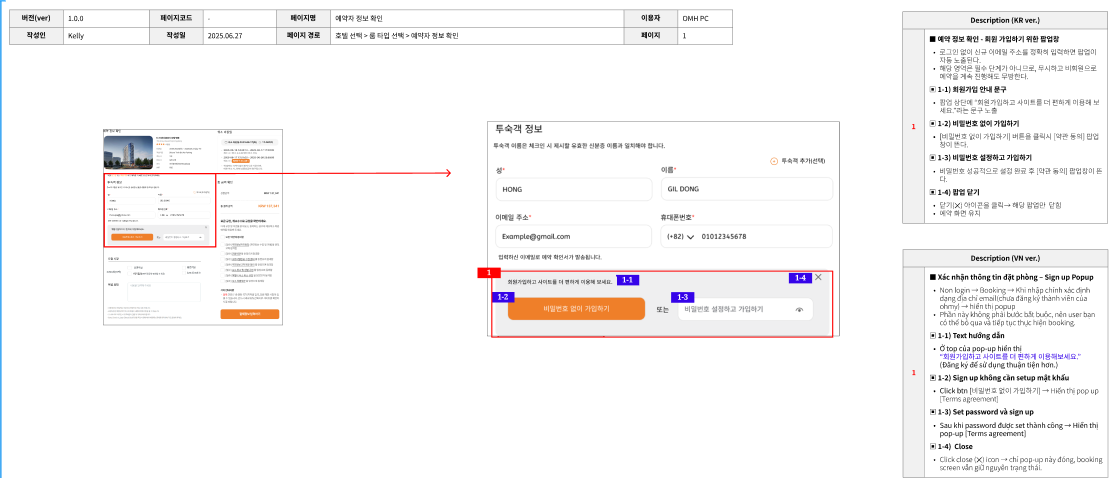This screenshot has height=478, width=1117.
Task: Click the 버전(ver) header cell
Action: 36,19
